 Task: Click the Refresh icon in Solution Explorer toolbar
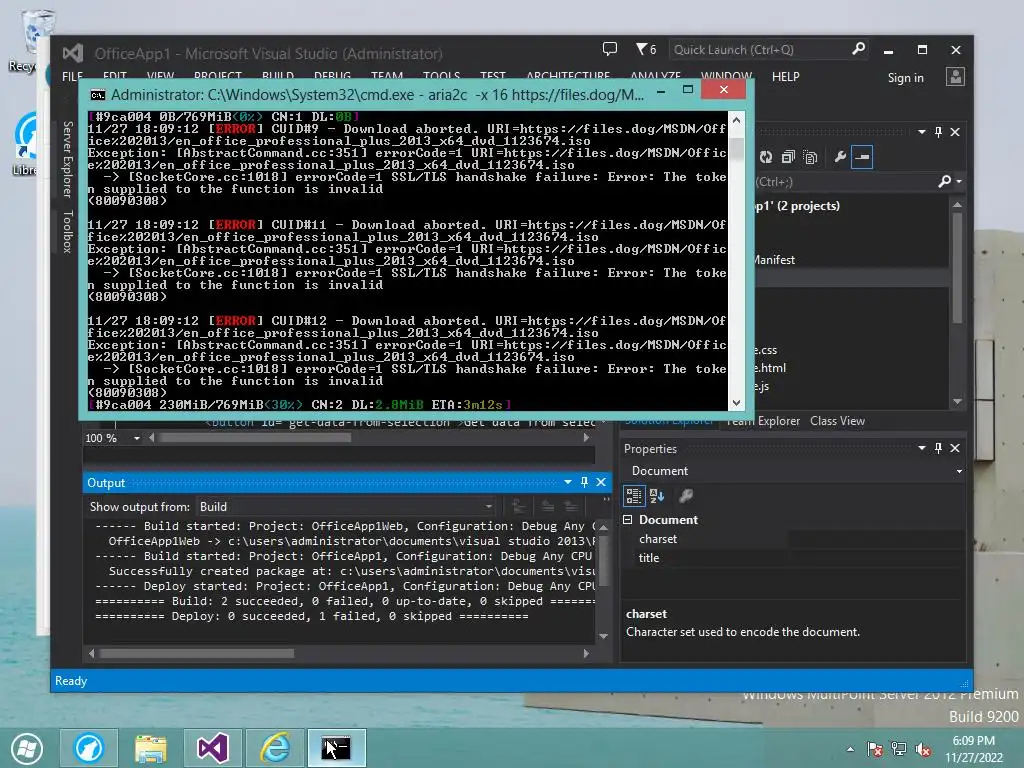click(766, 157)
